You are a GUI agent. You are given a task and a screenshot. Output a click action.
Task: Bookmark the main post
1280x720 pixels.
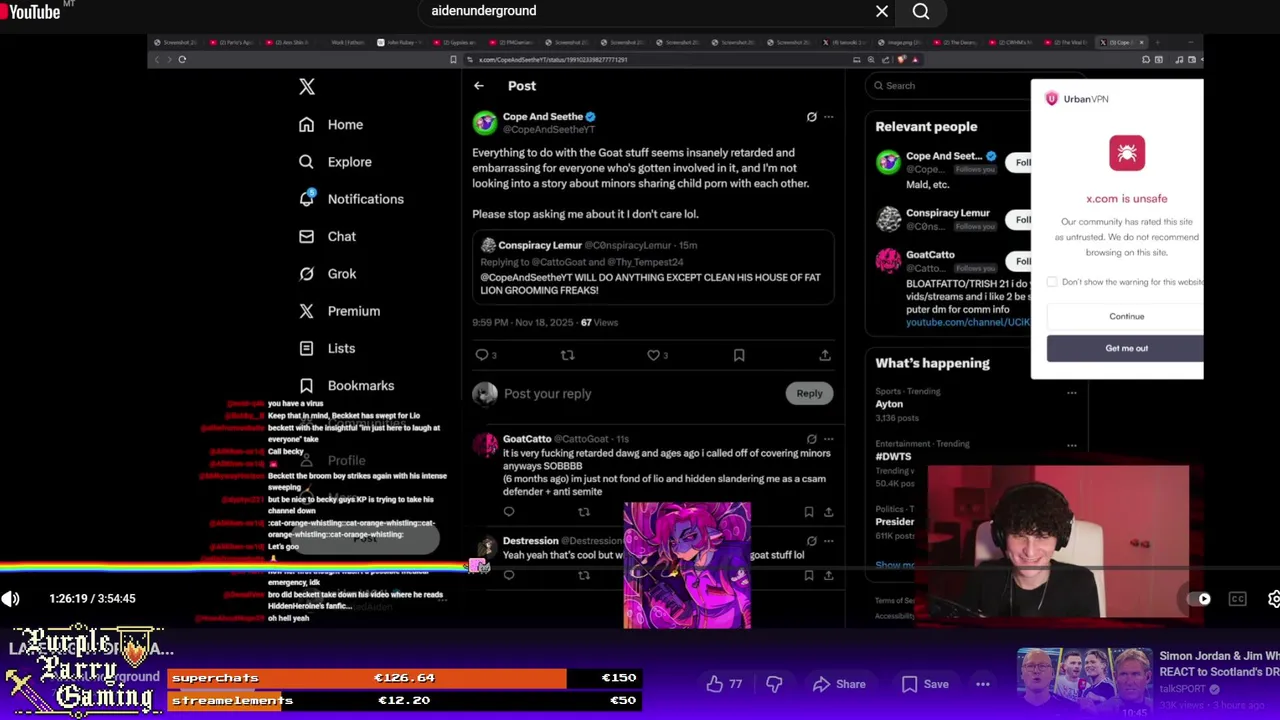739,355
